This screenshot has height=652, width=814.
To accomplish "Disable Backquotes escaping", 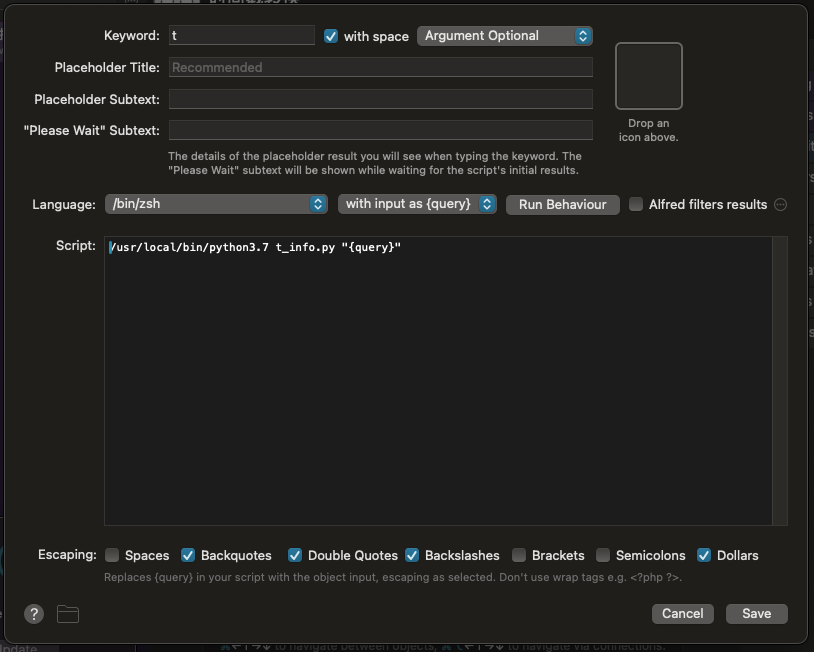I will coord(188,555).
